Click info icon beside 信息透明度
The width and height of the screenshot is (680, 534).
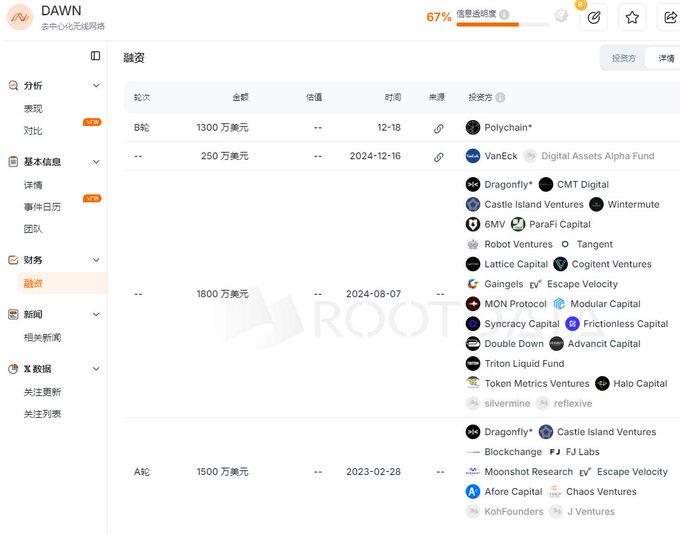pyautogui.click(x=504, y=15)
